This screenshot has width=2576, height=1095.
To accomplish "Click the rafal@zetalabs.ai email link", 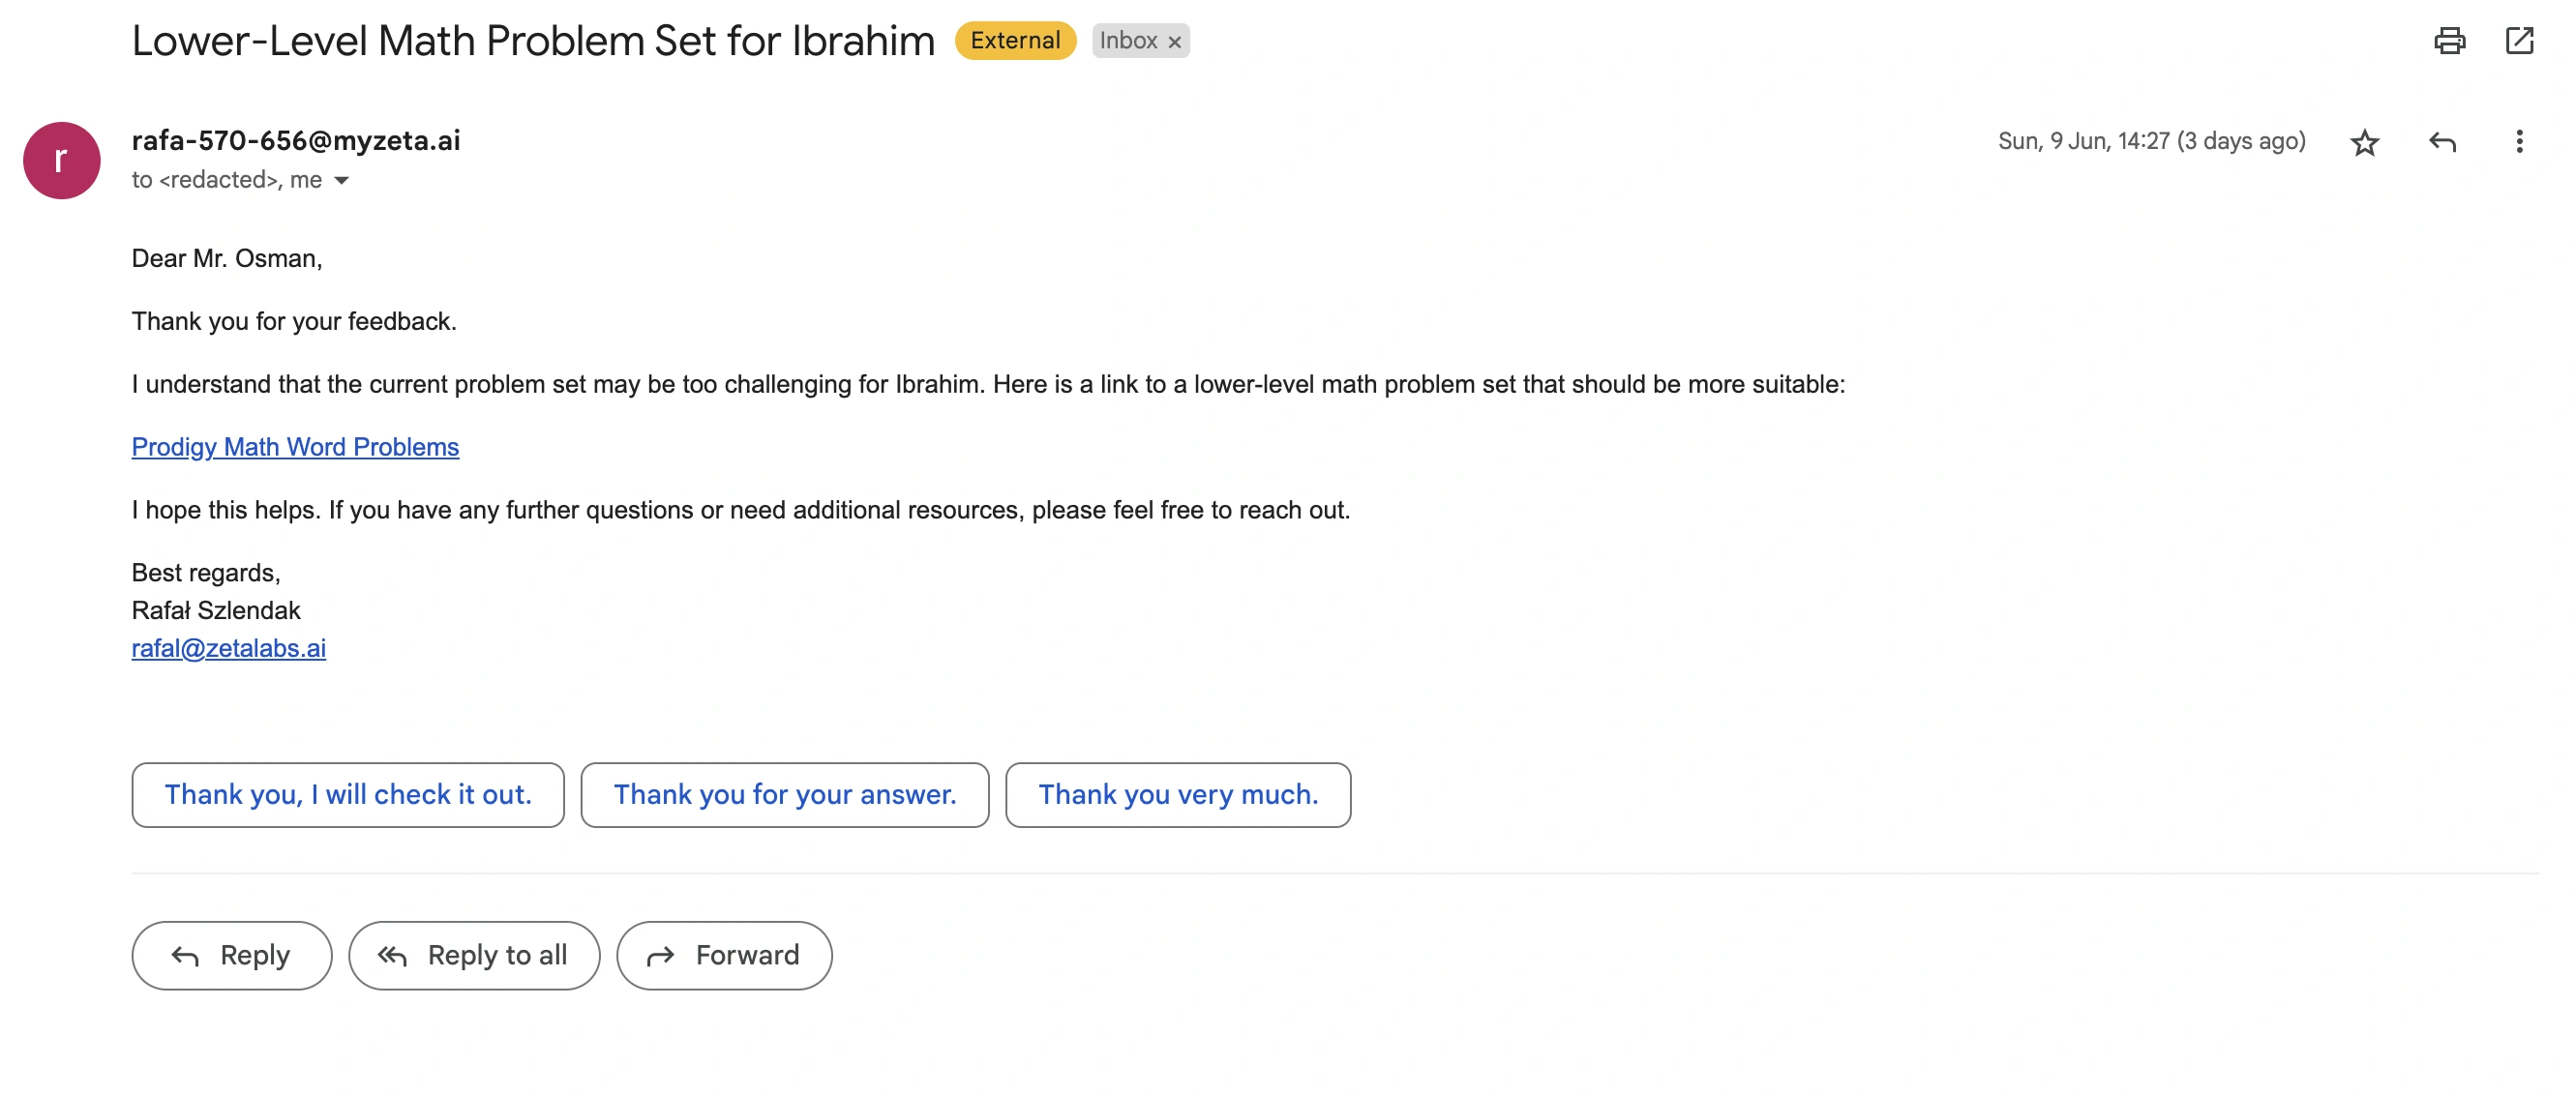I will pos(229,648).
